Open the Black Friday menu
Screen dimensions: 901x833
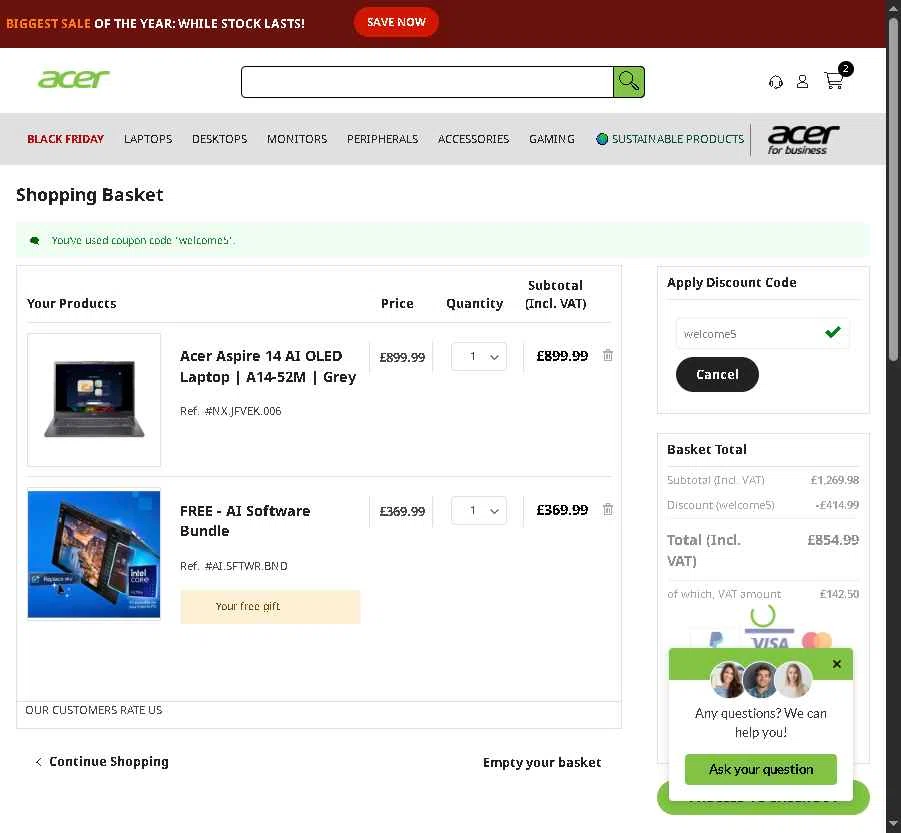tap(66, 139)
